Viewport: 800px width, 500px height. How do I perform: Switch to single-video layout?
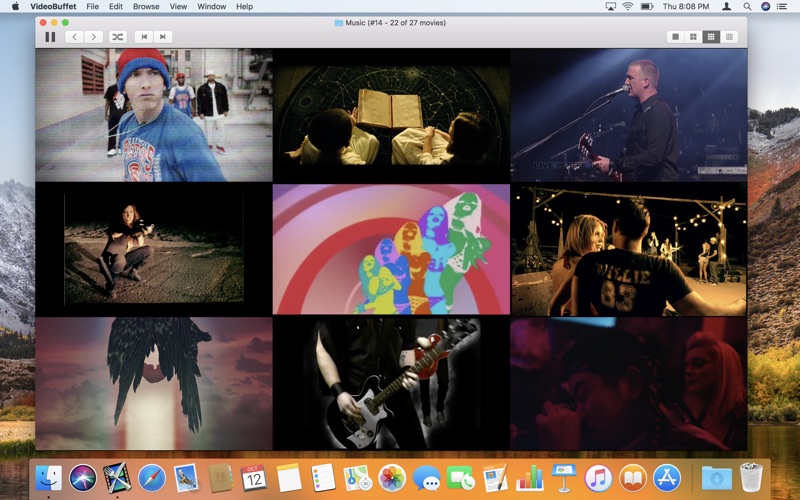[676, 37]
